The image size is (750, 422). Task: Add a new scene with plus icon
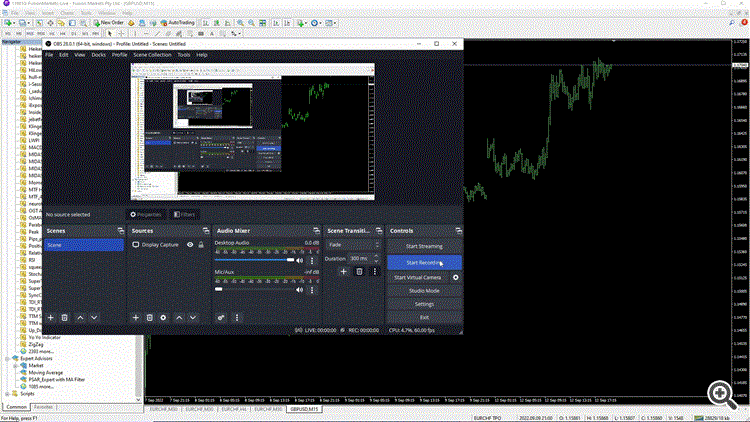pyautogui.click(x=51, y=318)
